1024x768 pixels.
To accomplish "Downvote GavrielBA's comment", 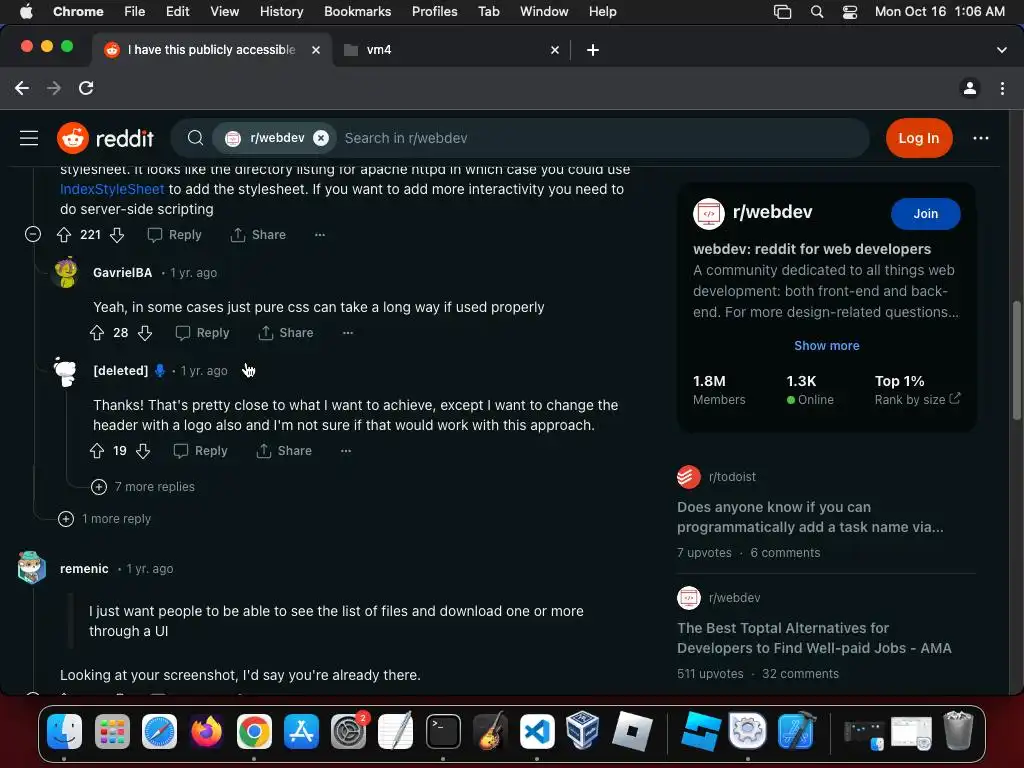I will (145, 332).
